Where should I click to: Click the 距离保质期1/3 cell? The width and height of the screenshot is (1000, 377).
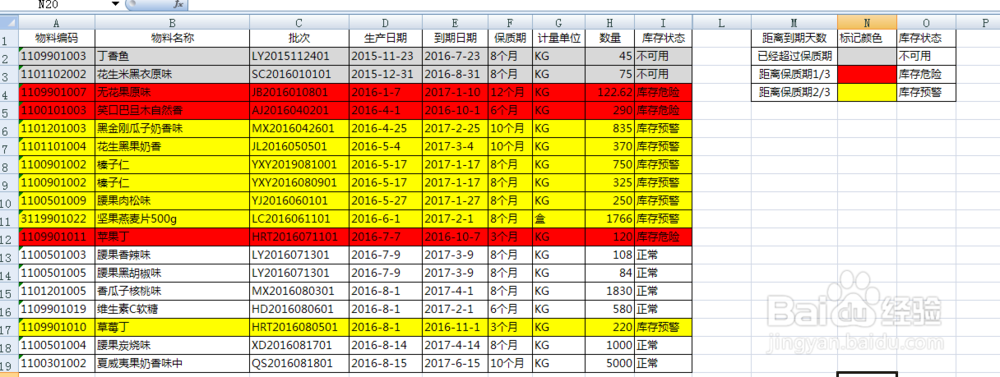coord(794,75)
